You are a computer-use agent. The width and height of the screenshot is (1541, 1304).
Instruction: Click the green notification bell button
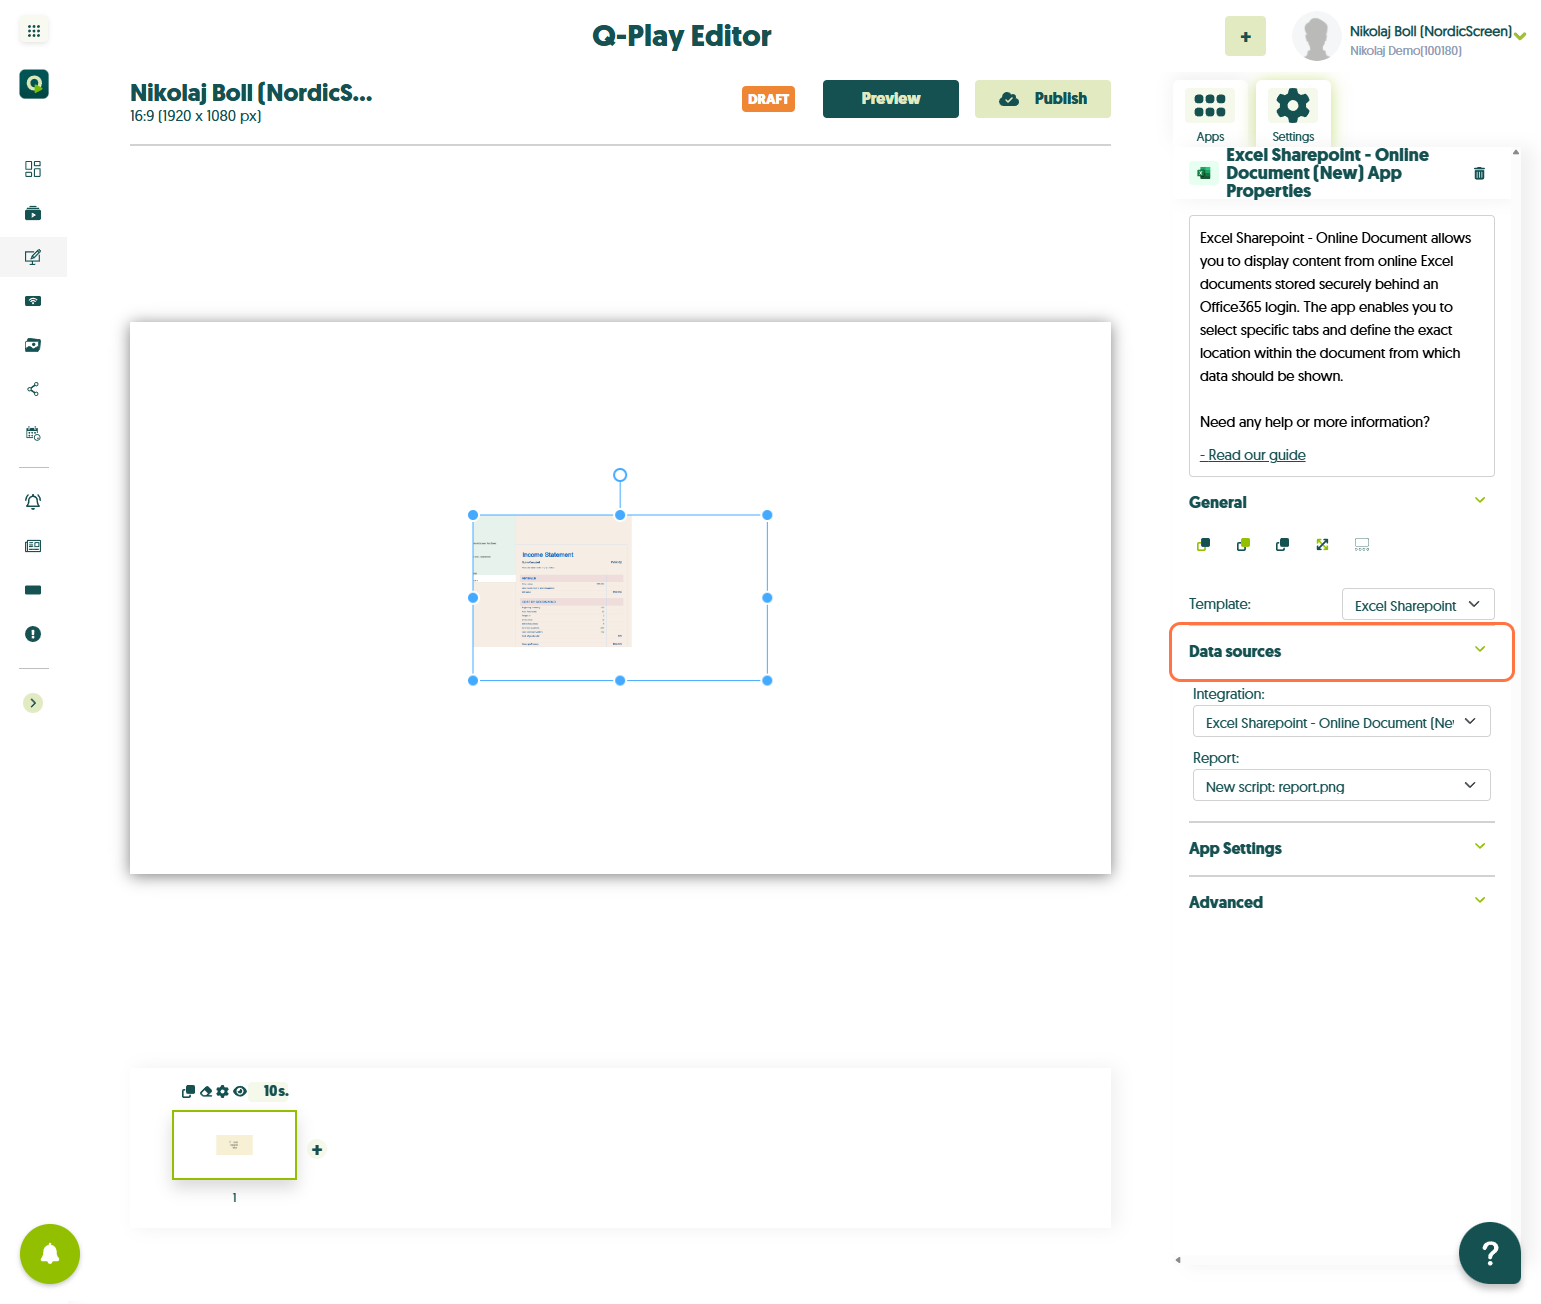[x=50, y=1254]
